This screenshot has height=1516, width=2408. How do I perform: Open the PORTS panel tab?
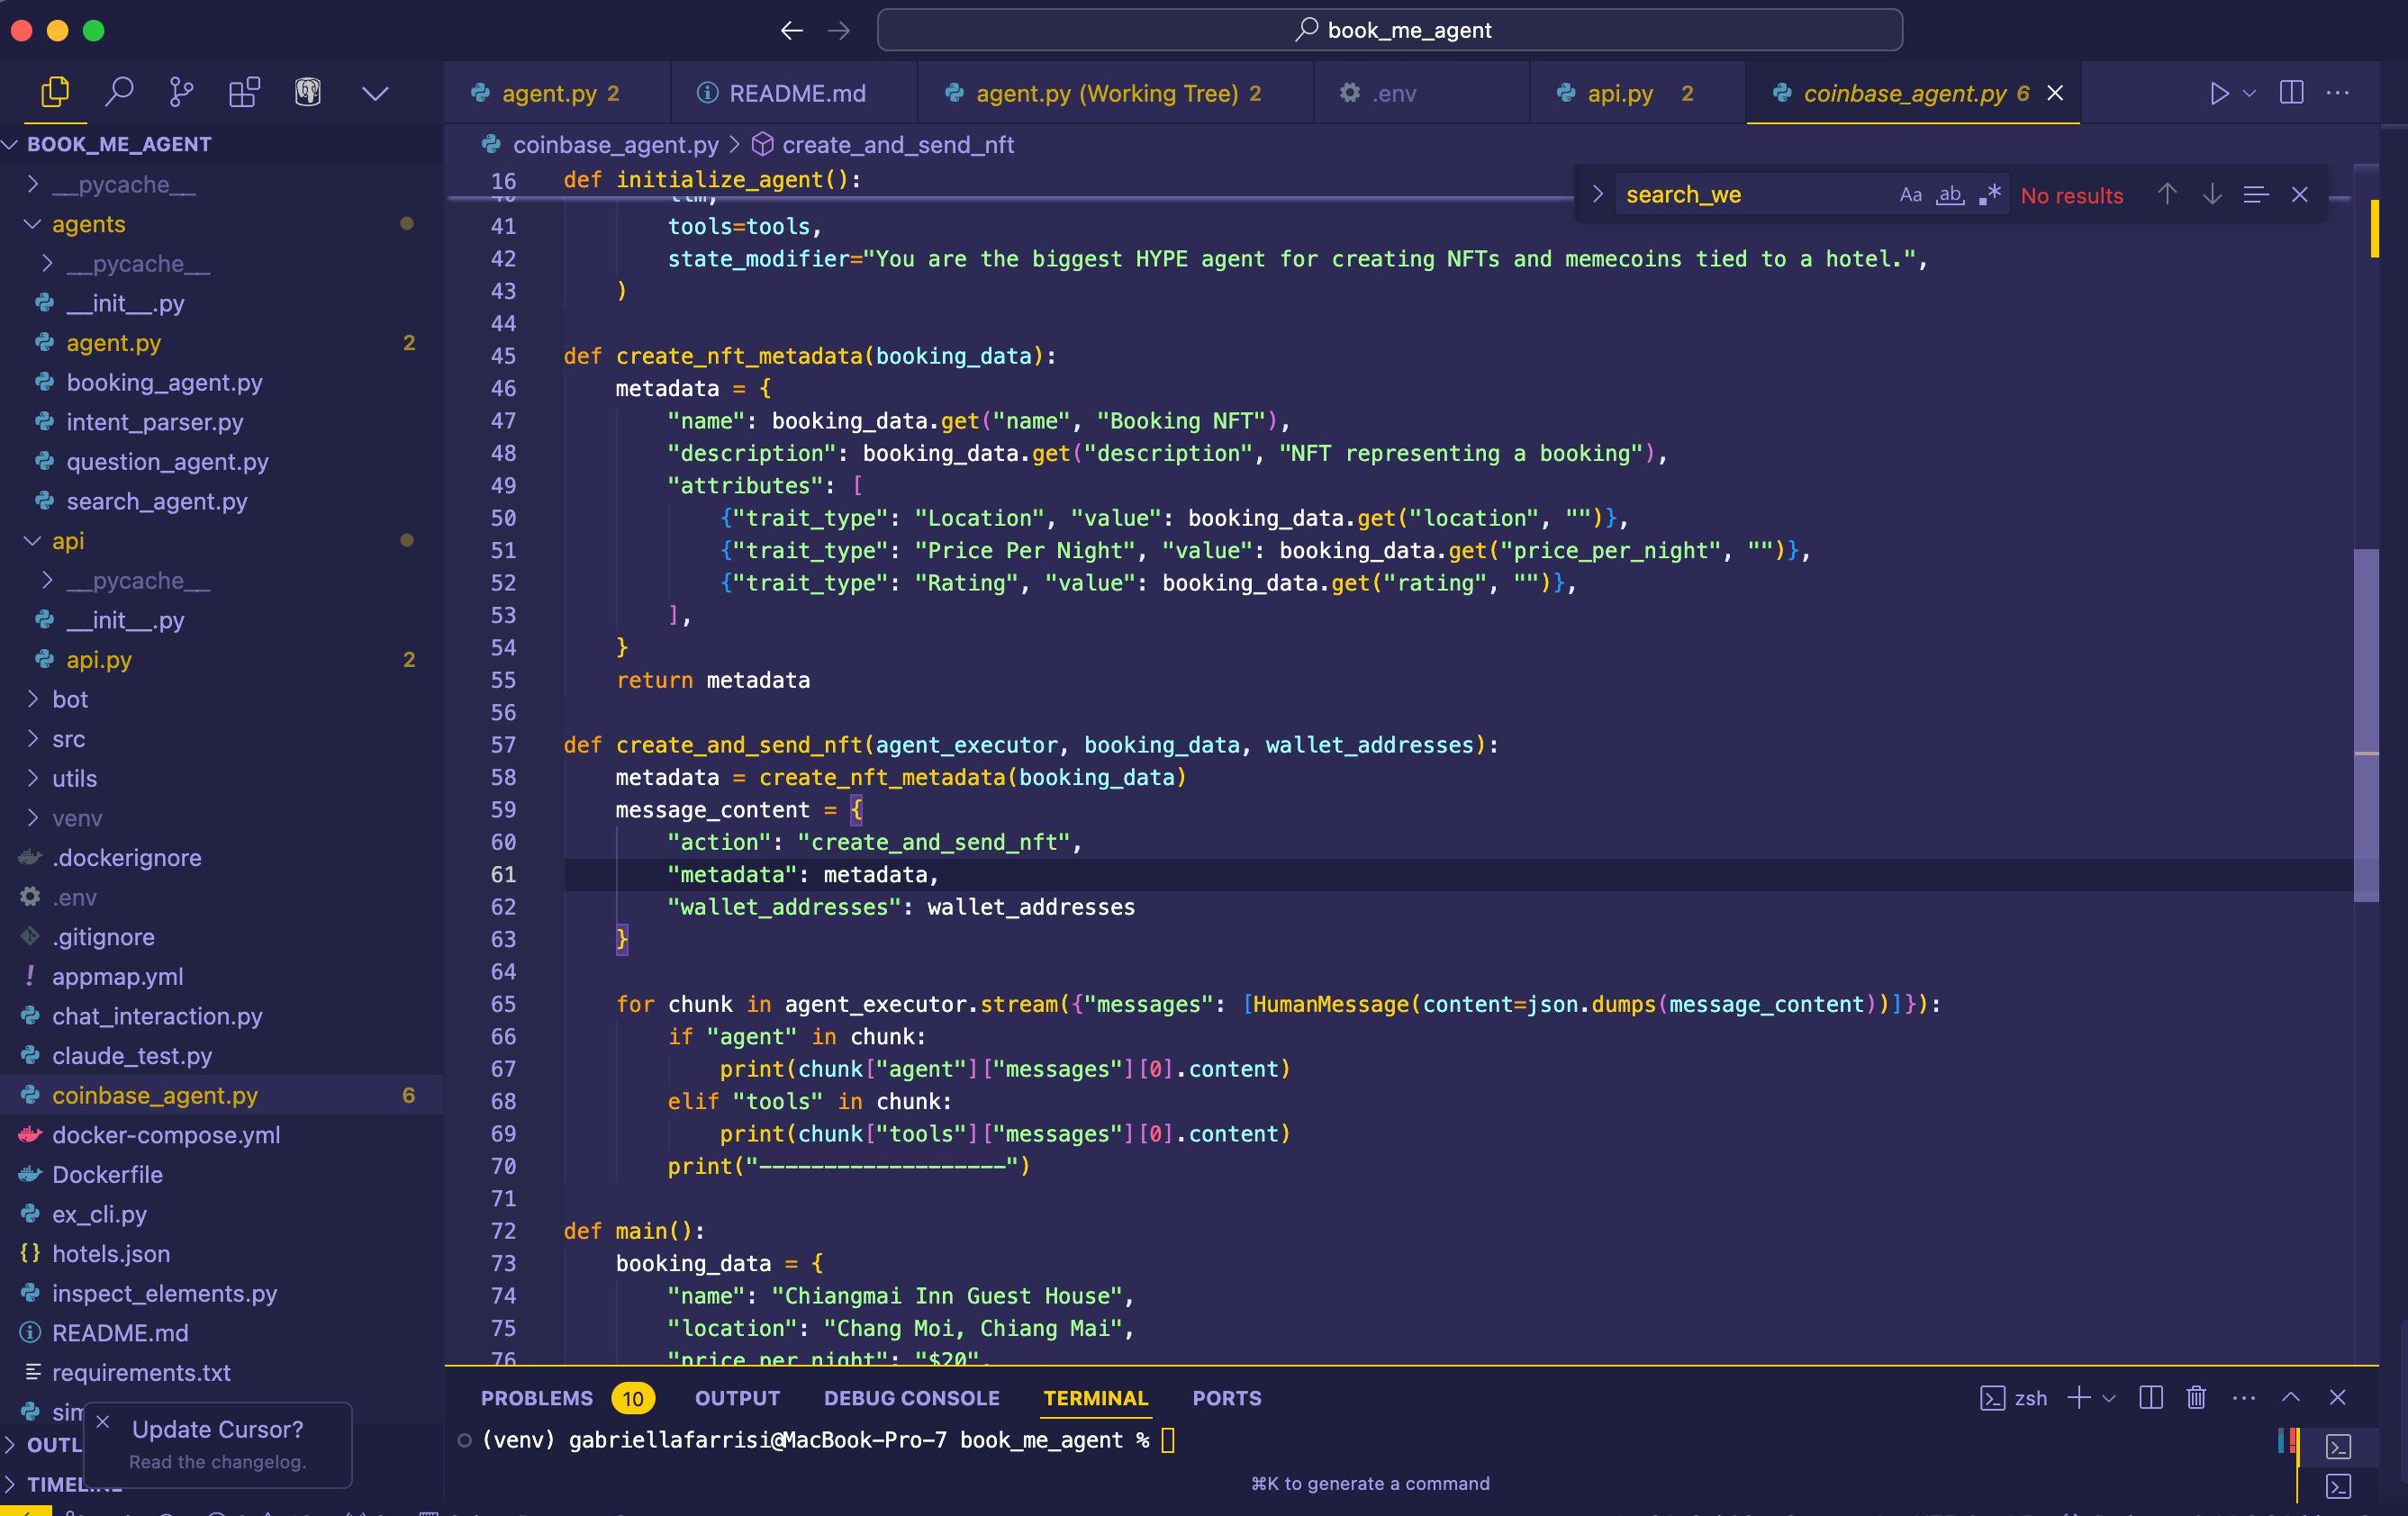(1226, 1398)
